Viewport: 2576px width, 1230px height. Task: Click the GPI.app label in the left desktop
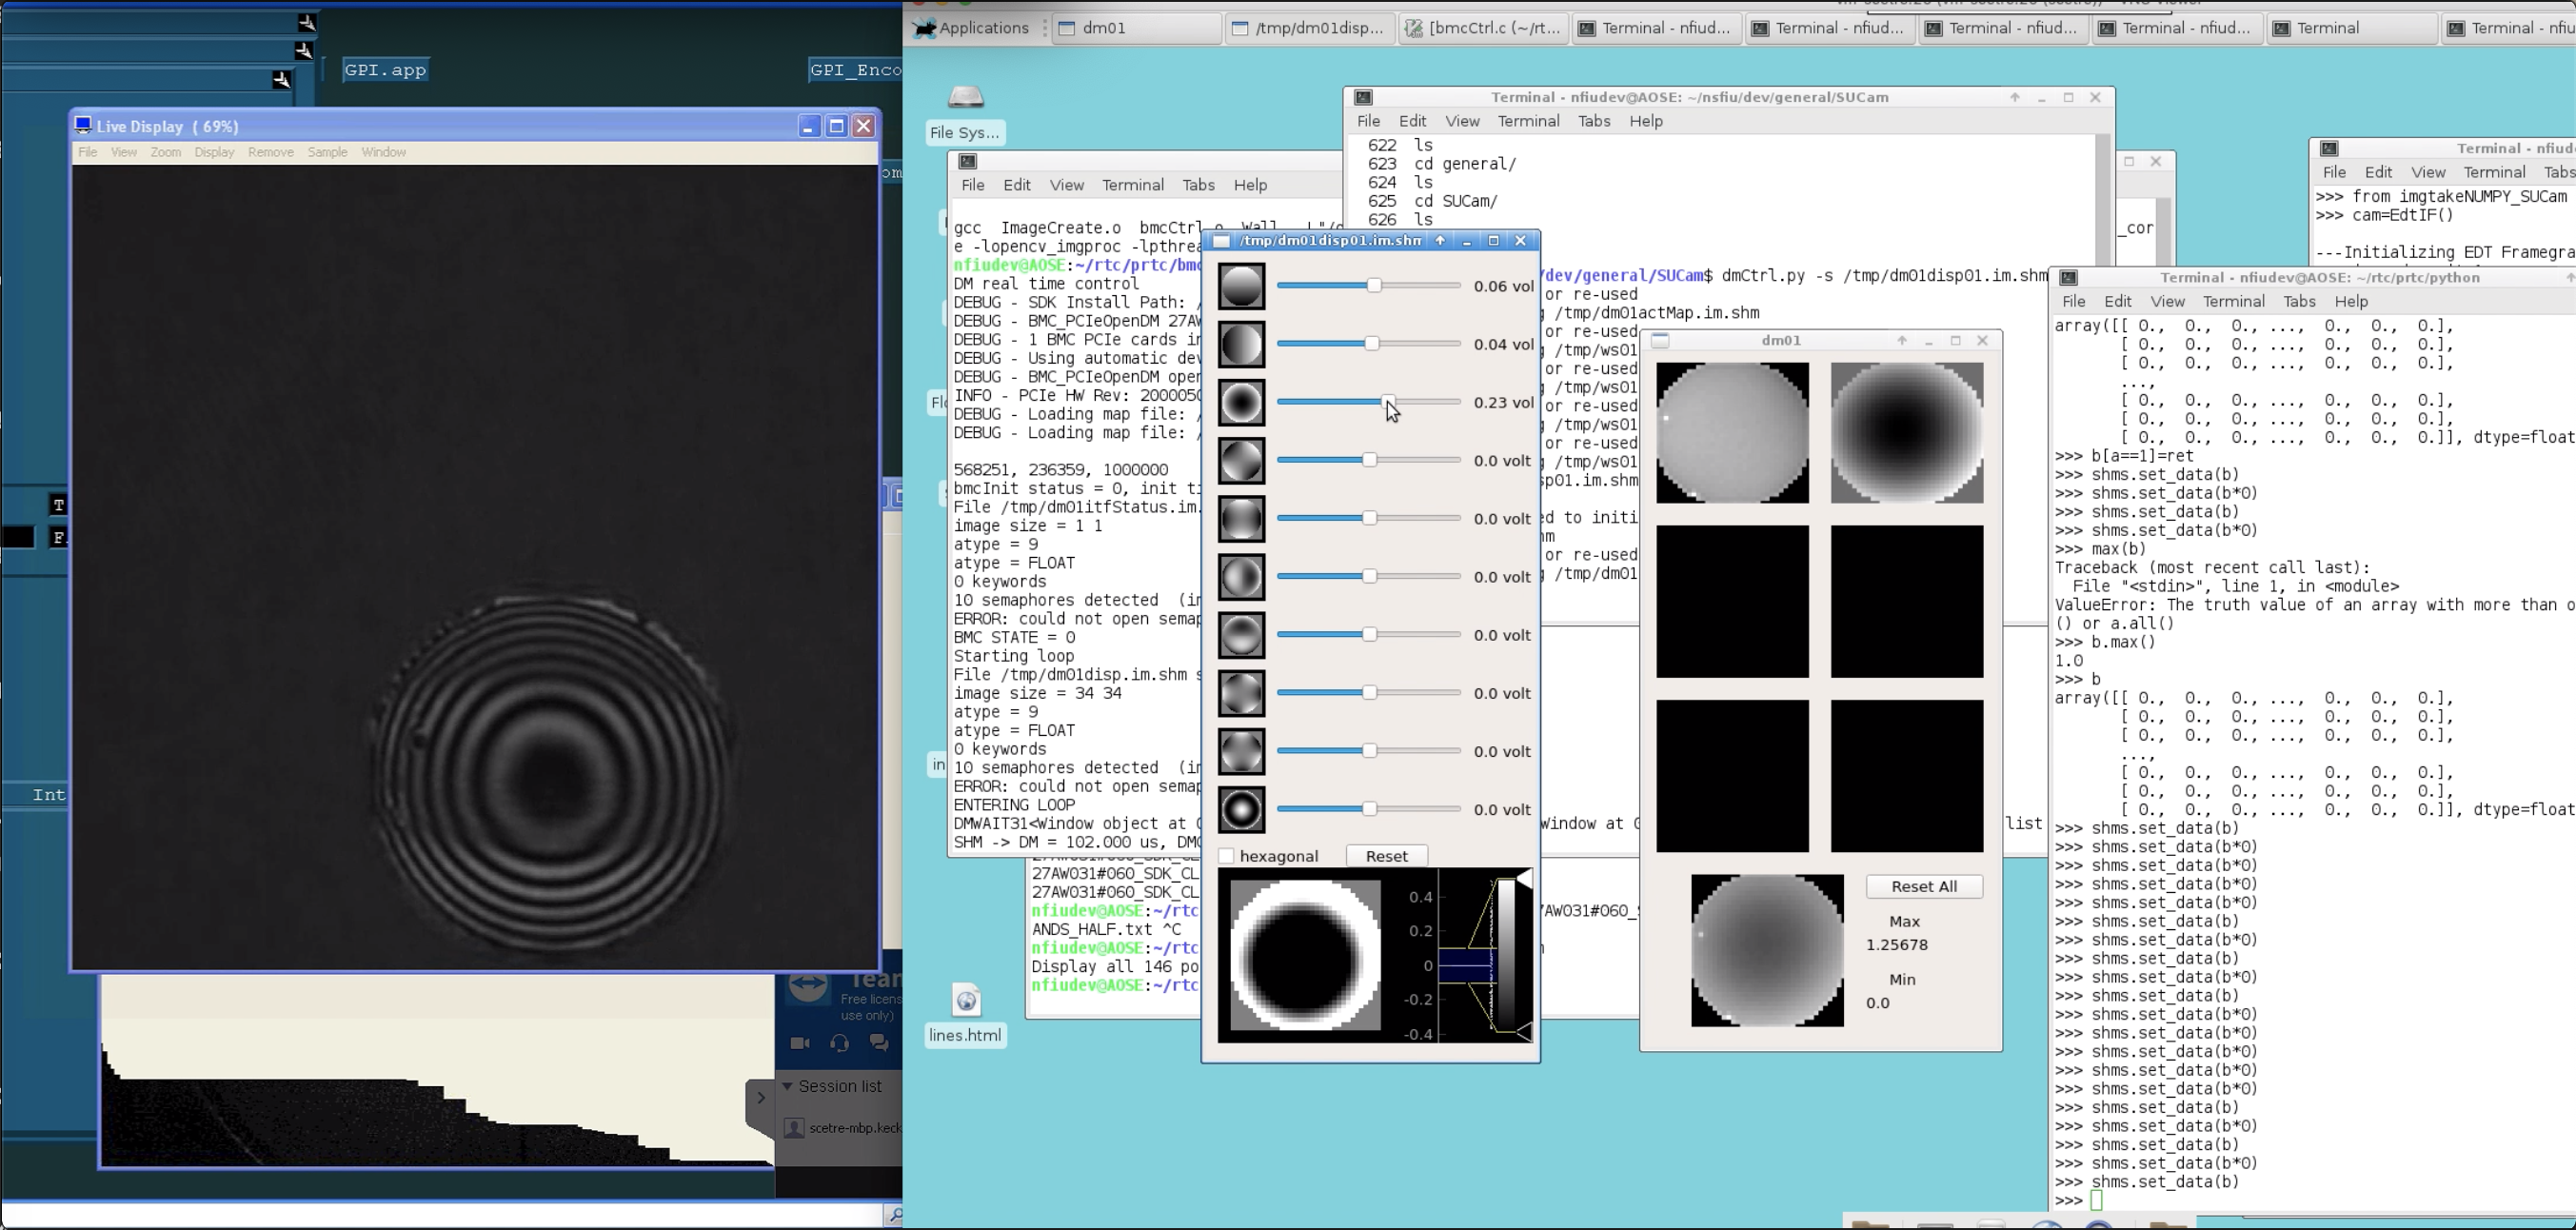click(x=386, y=70)
